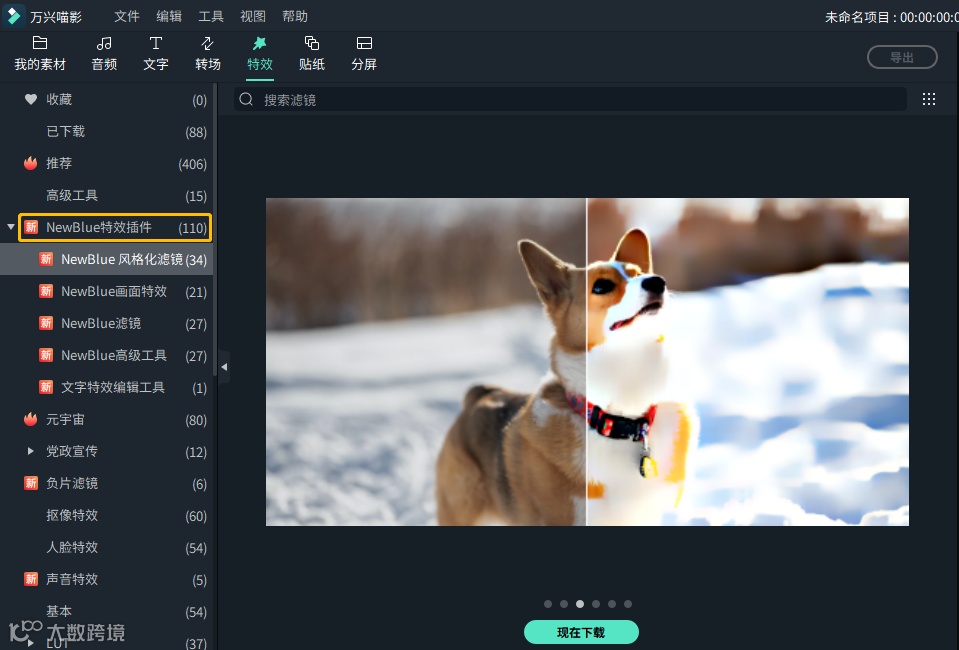Select the NewBlue特效插件 category

pyautogui.click(x=115, y=227)
